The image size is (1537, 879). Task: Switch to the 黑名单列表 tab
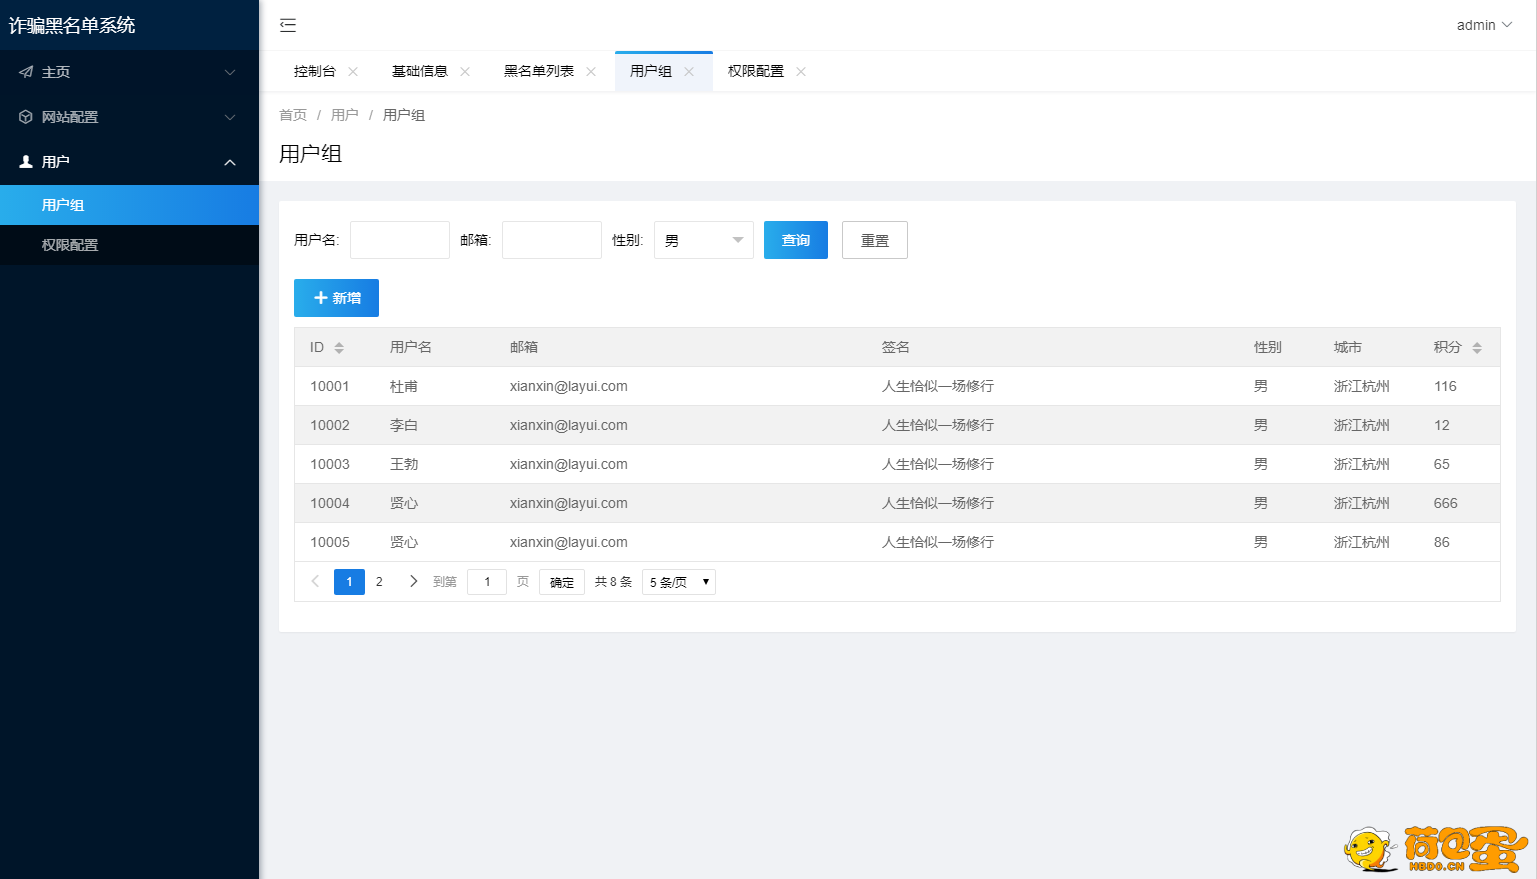click(539, 71)
